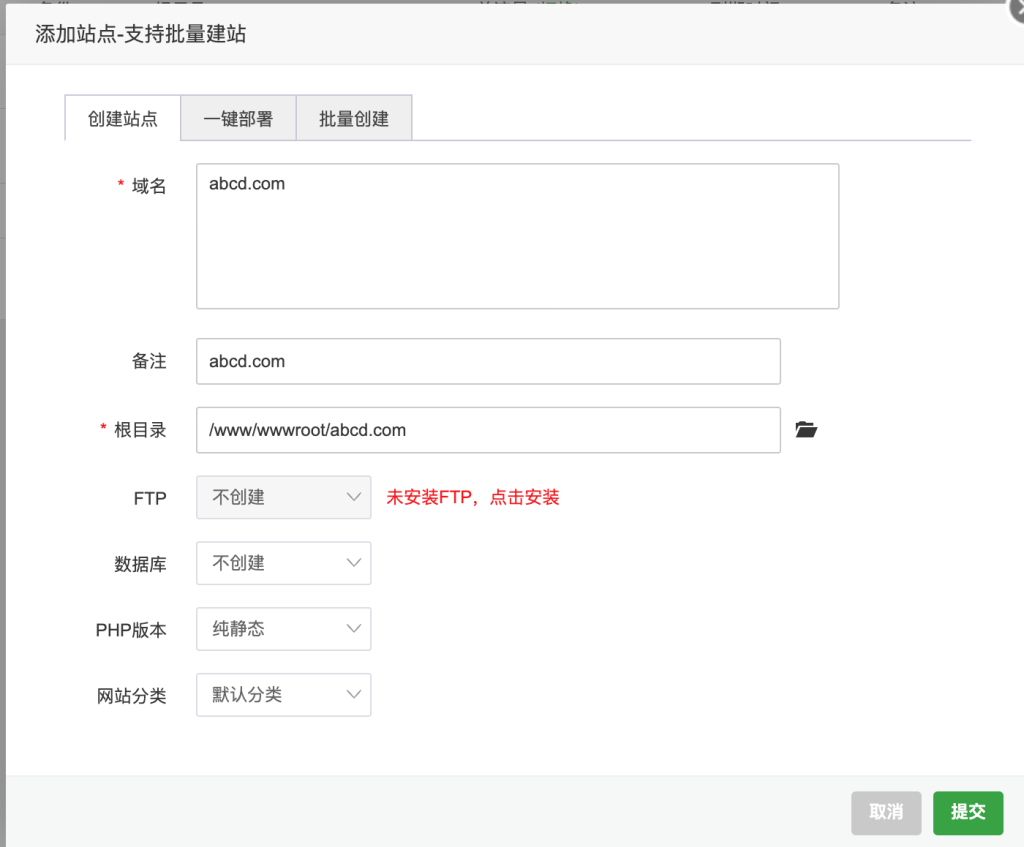Click 点击安装 to install FTP
Image resolution: width=1024 pixels, height=847 pixels.
524,497
